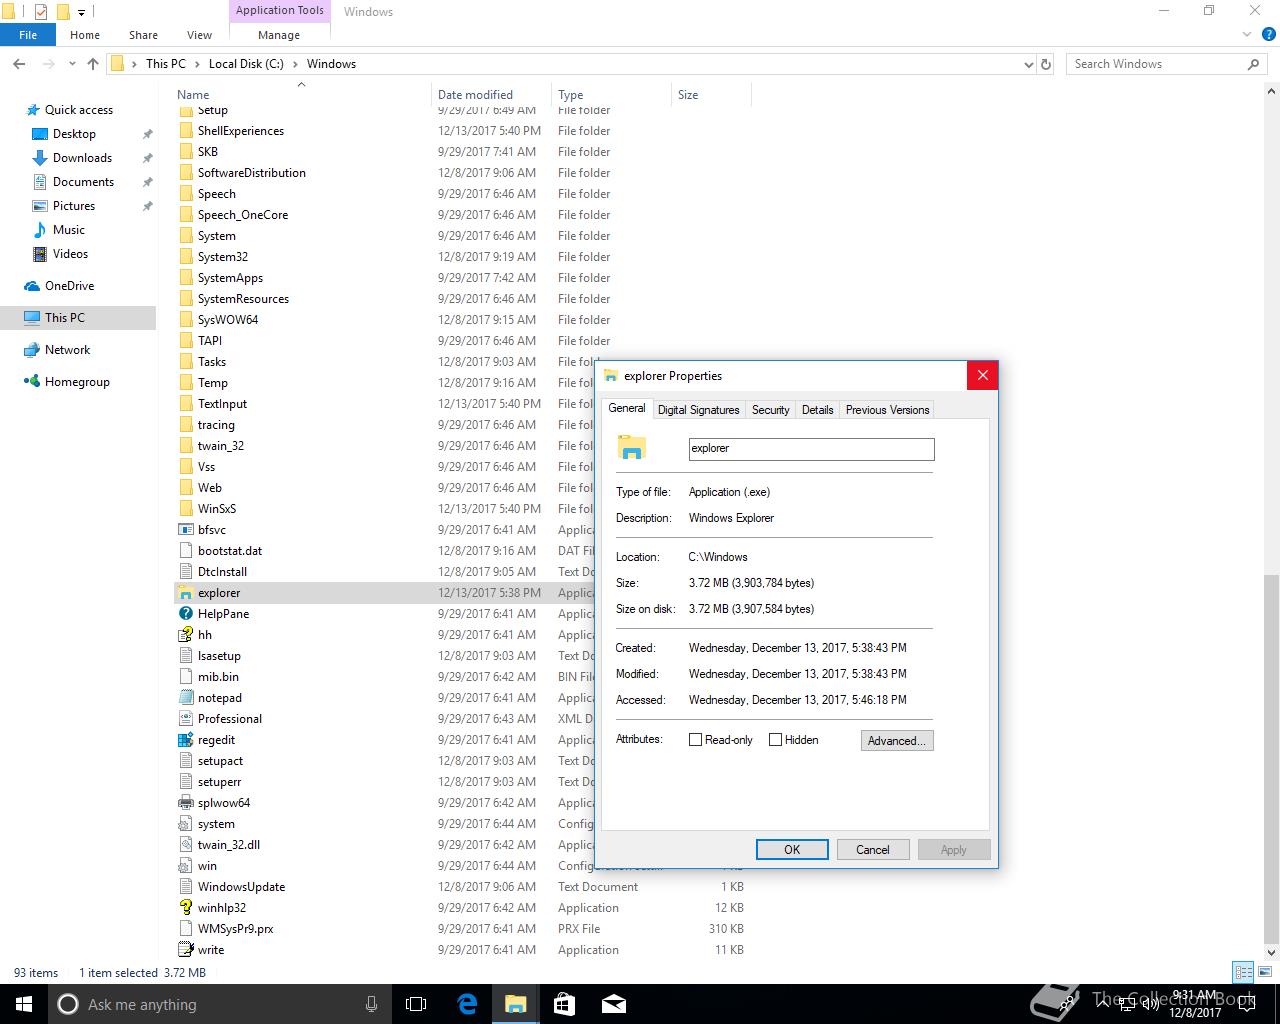Click the search magnifier icon
Screen dimensions: 1280x1024
[x=1253, y=64]
